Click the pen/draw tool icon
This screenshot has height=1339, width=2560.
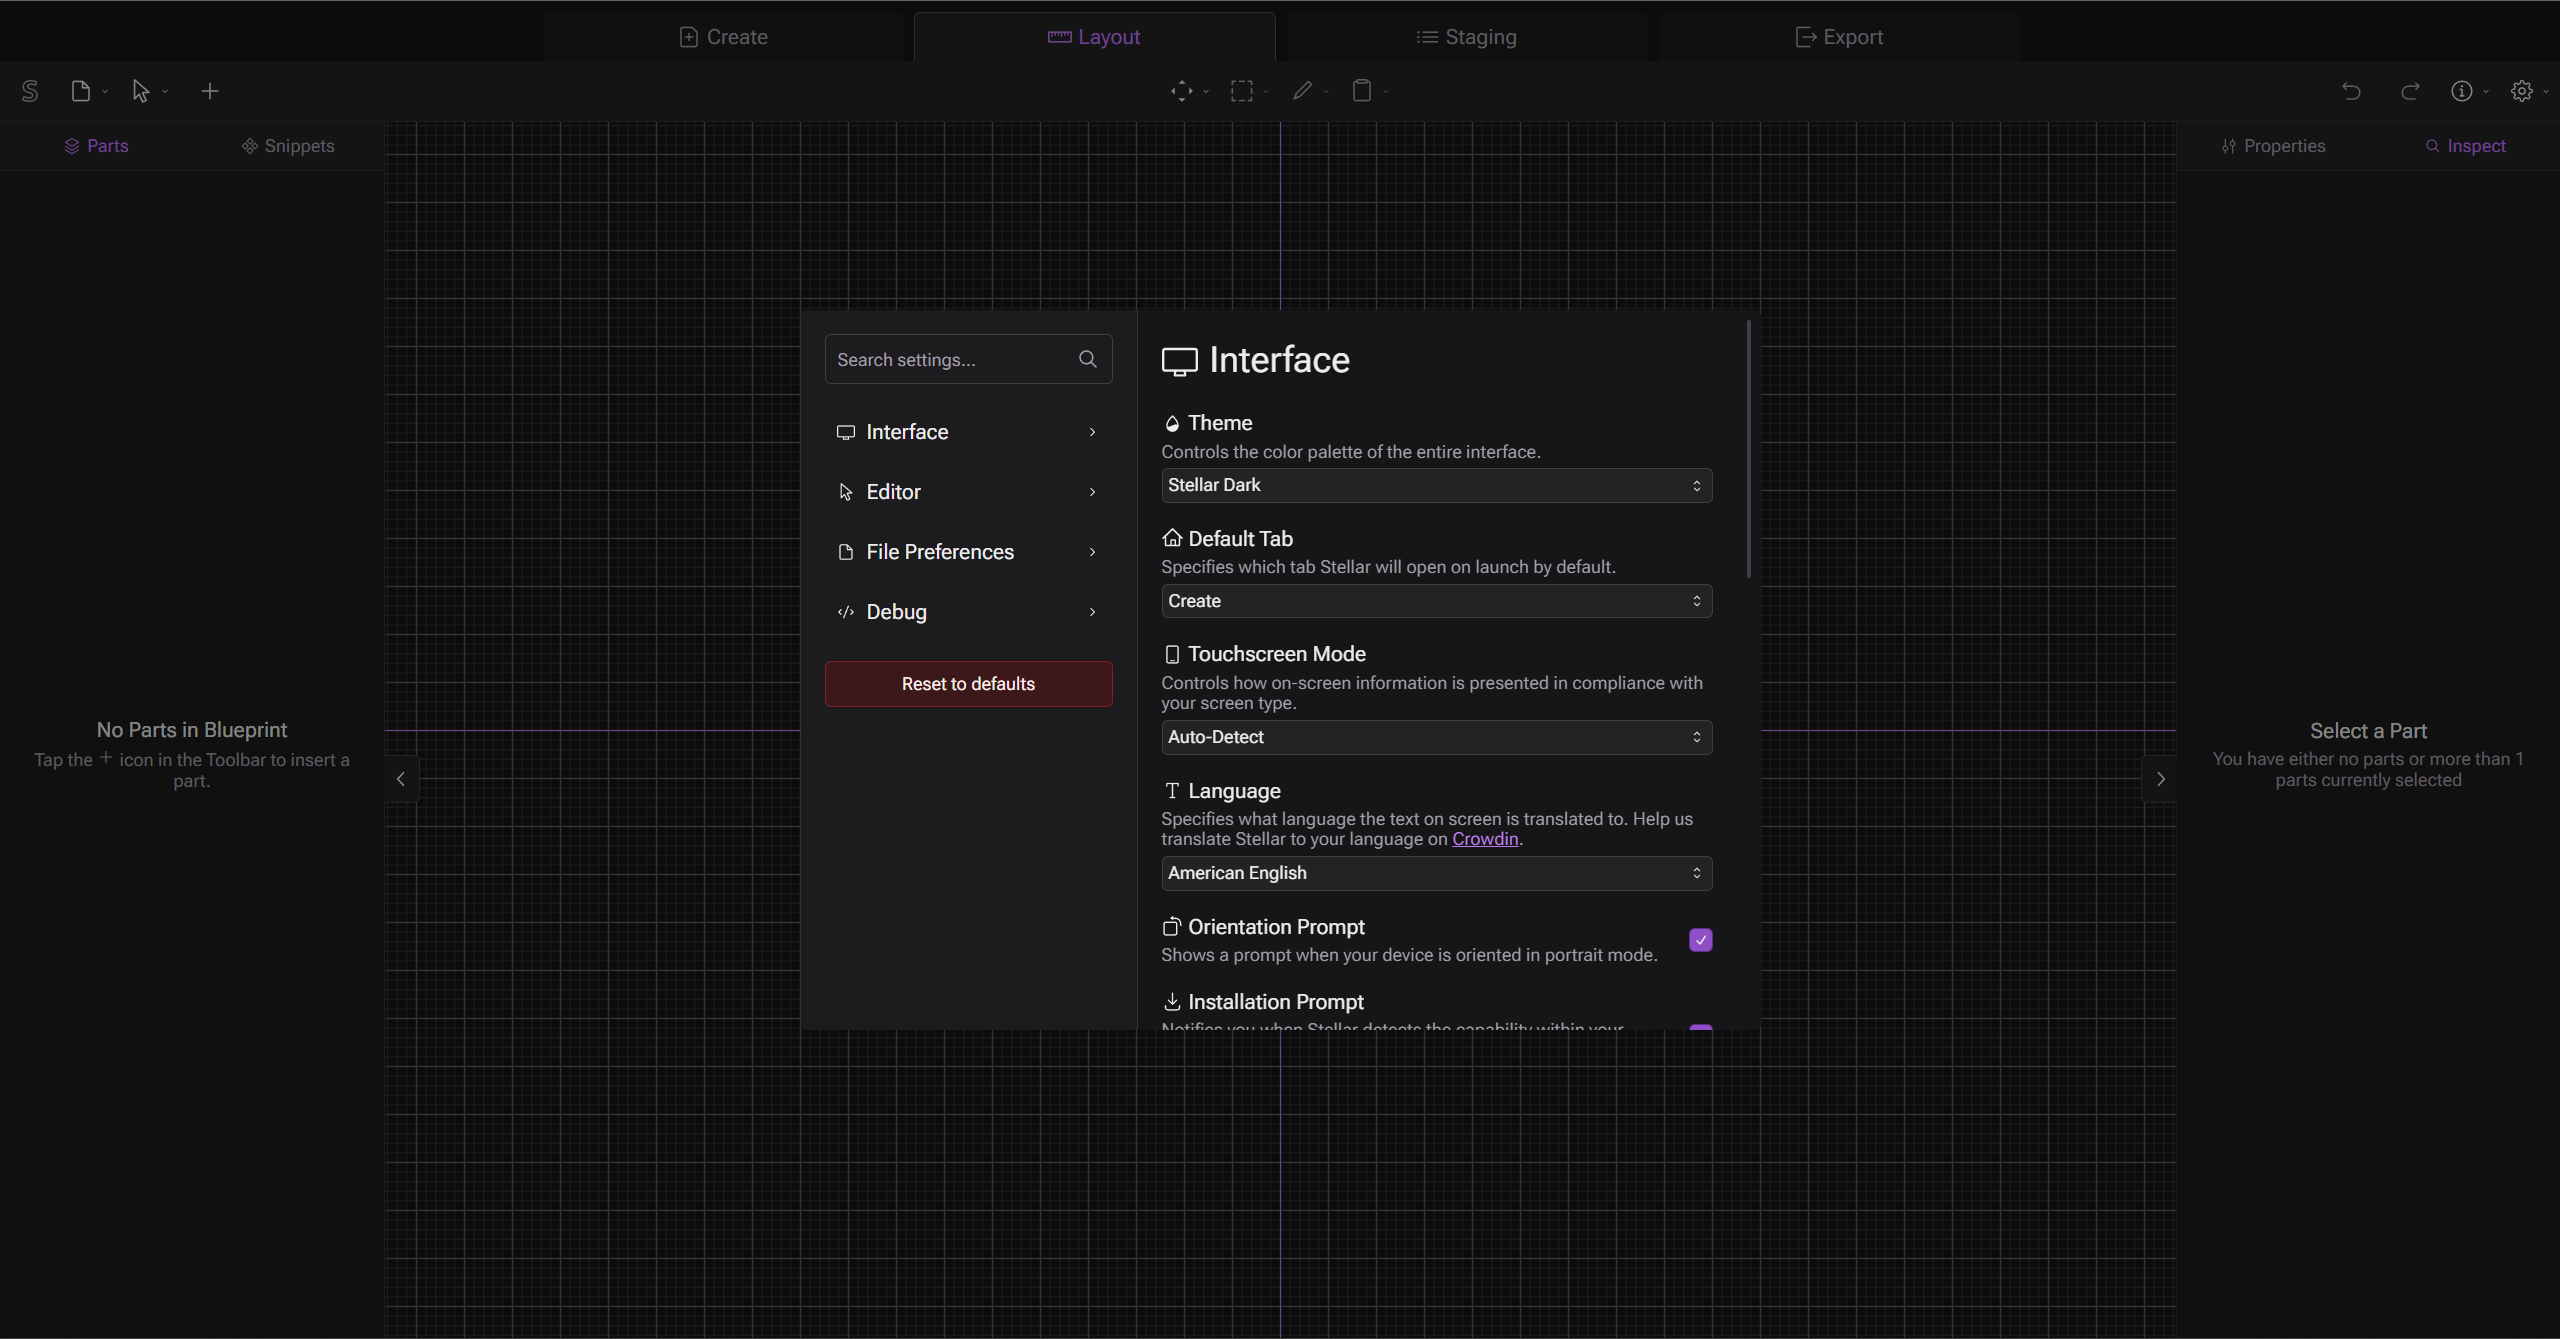(1302, 91)
